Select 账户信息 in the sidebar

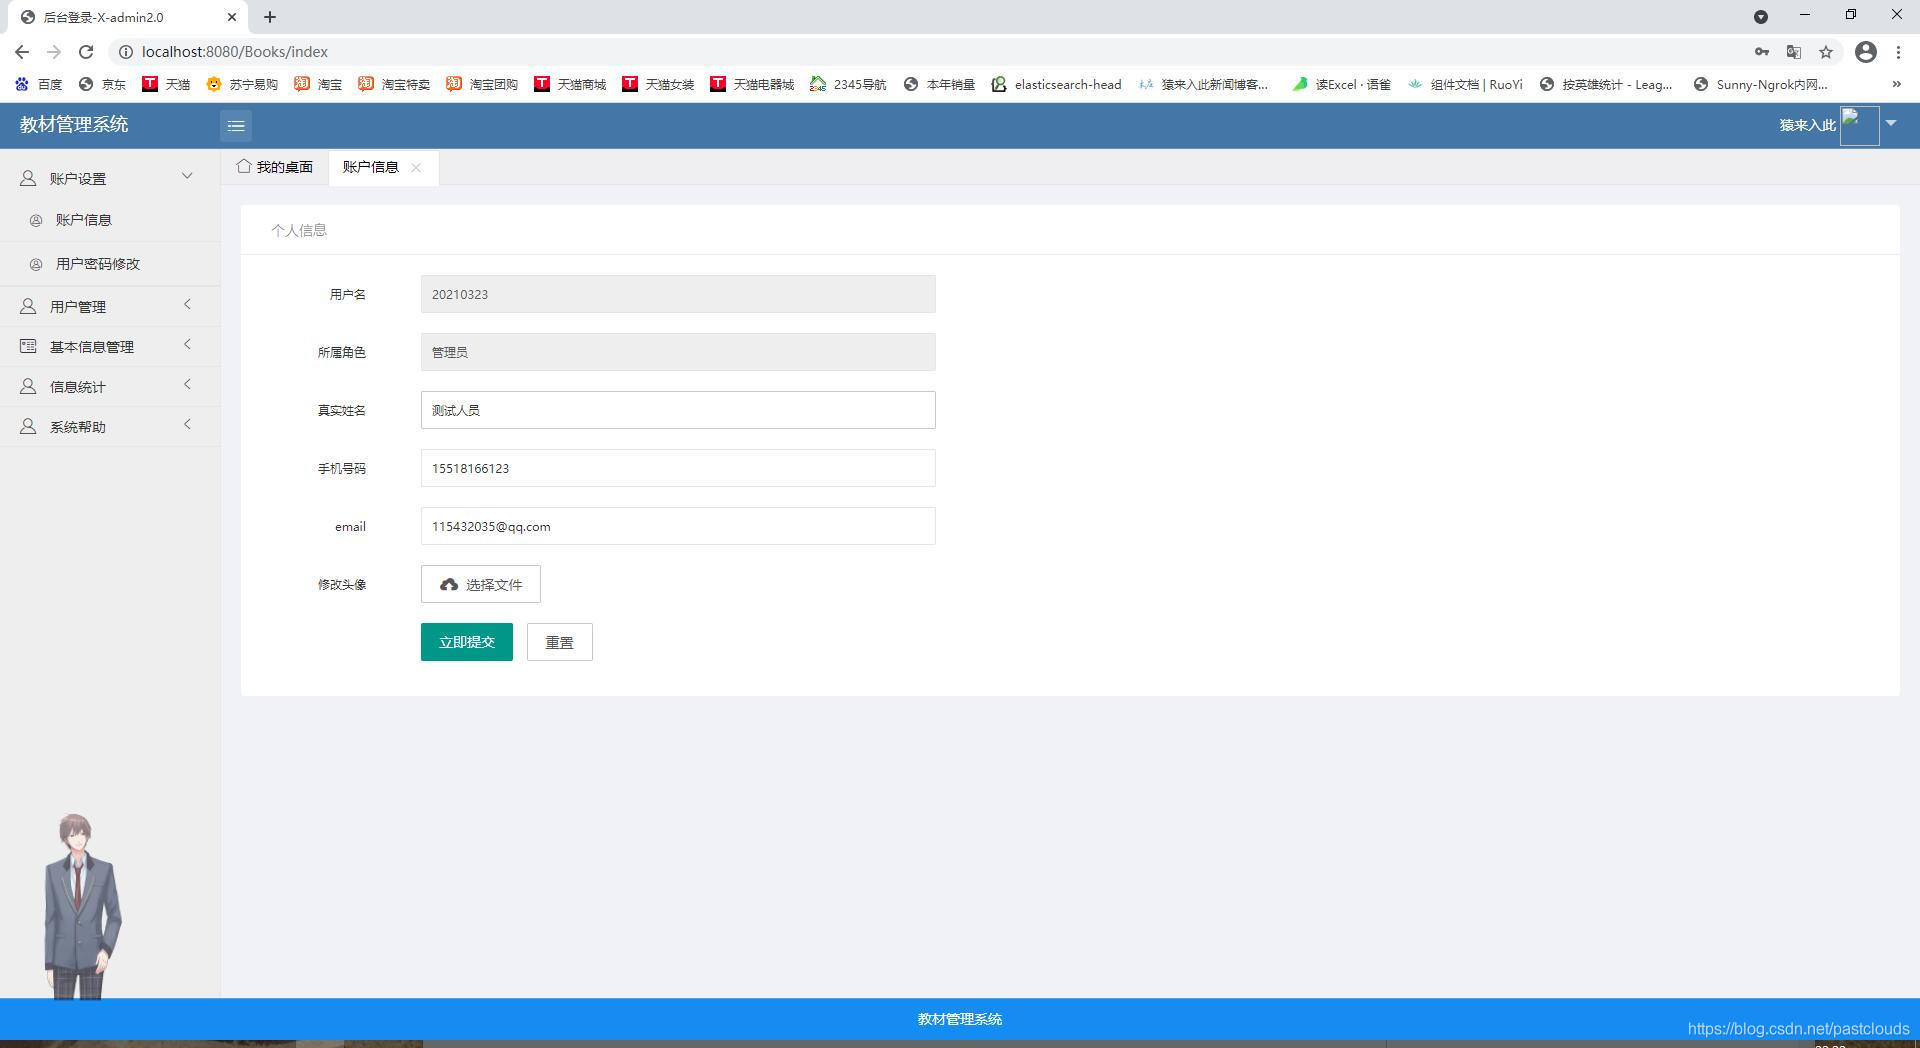point(110,220)
